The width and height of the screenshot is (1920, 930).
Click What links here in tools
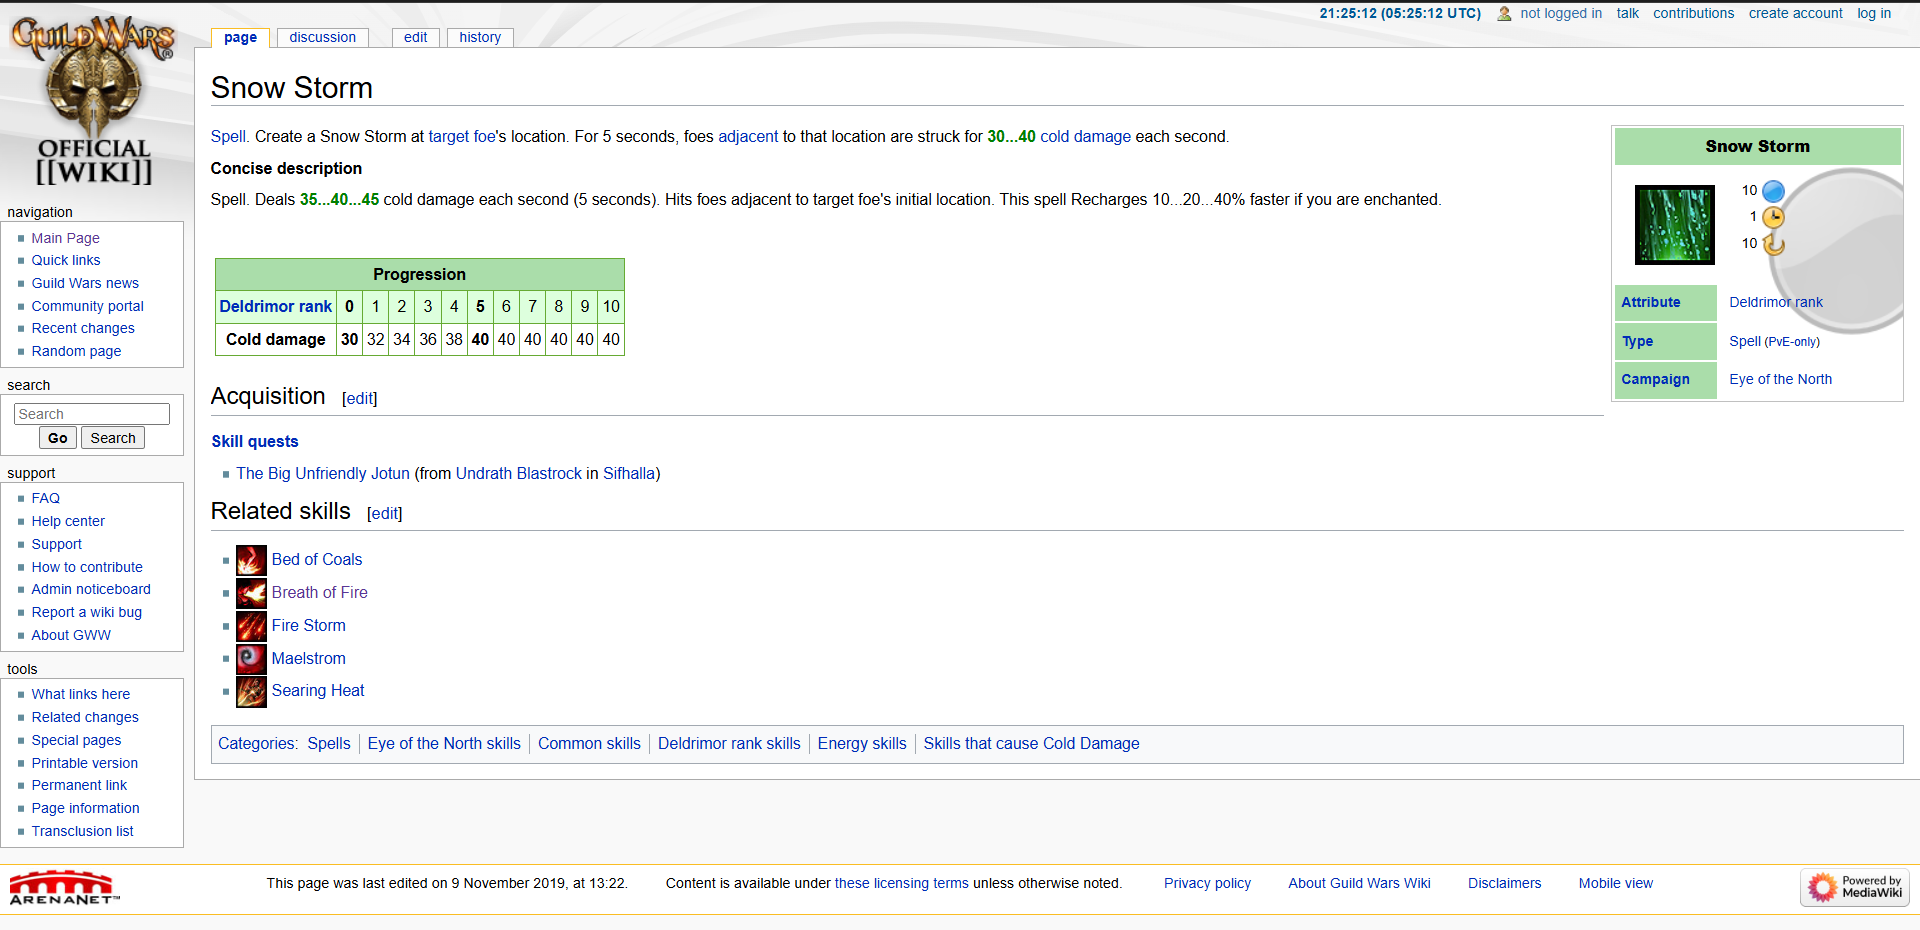(80, 694)
